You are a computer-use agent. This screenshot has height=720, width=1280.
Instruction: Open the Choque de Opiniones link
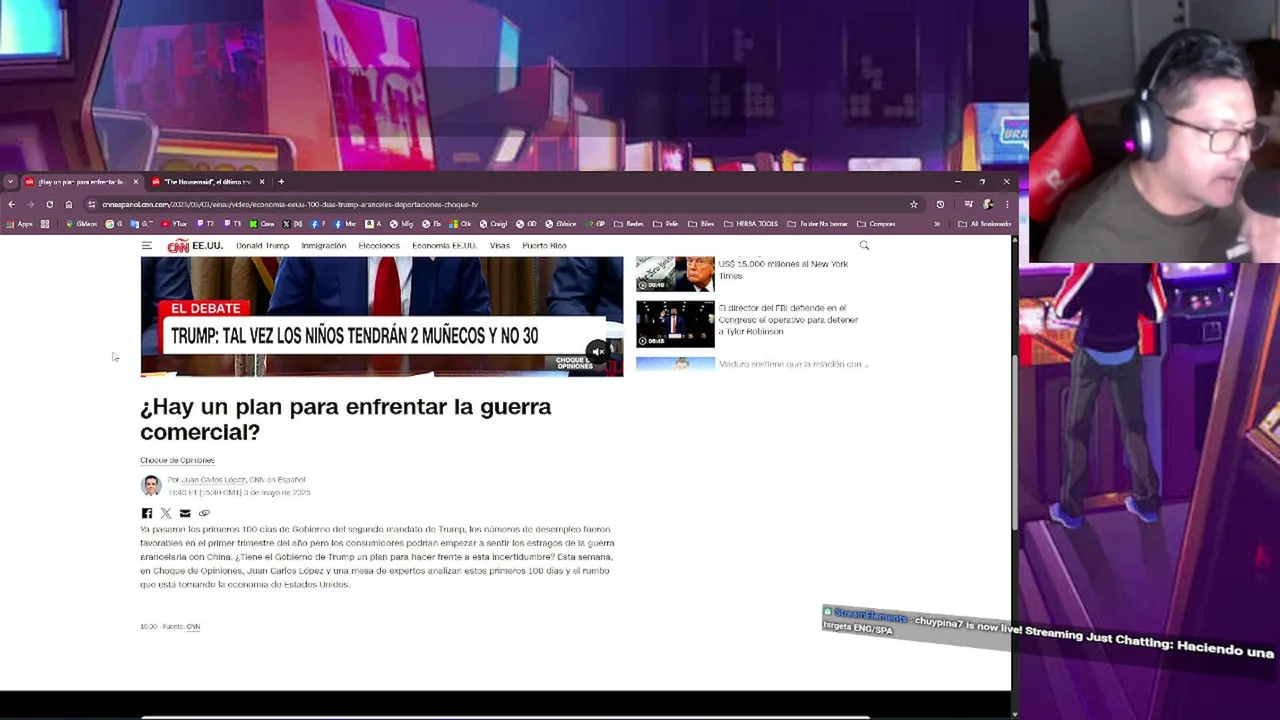click(x=177, y=460)
